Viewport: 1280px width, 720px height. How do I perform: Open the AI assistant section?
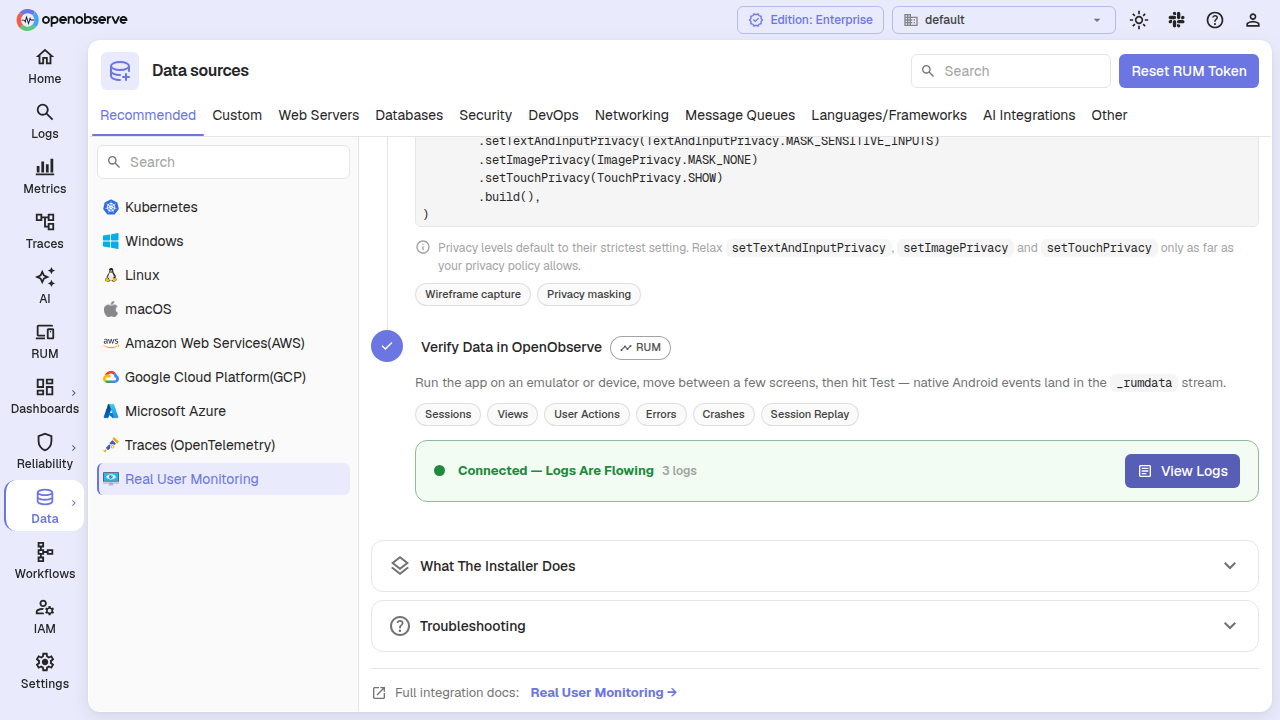(44, 287)
